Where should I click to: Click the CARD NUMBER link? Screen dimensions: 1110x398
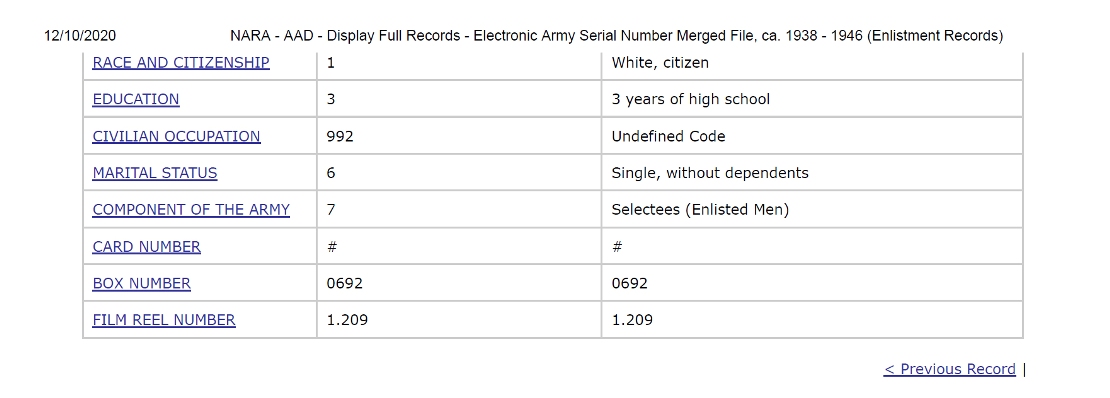(147, 246)
